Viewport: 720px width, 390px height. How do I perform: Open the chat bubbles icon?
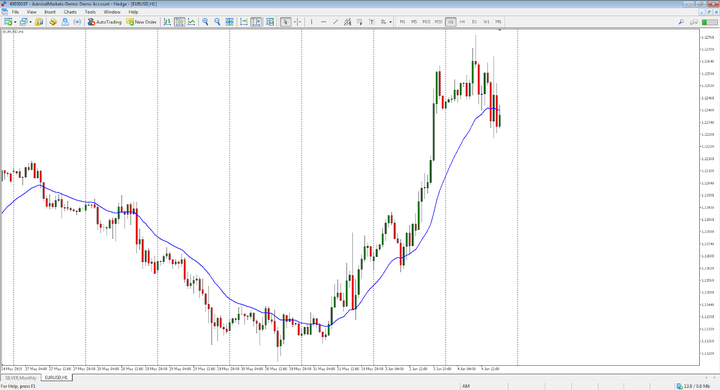(694, 22)
